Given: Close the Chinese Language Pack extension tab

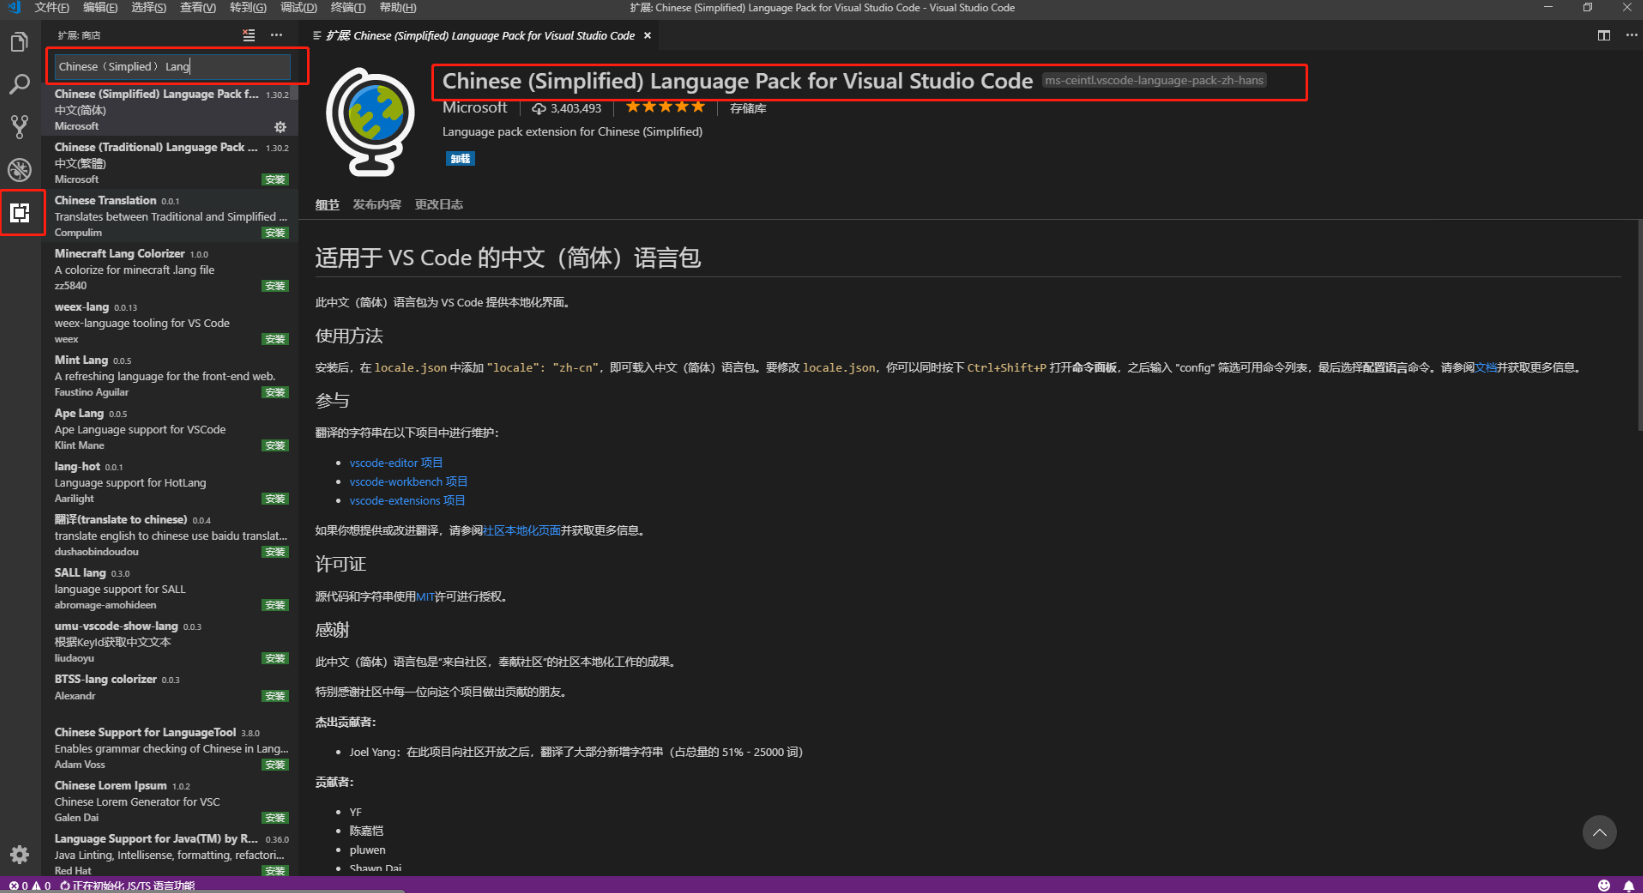Looking at the screenshot, I should pyautogui.click(x=647, y=35).
